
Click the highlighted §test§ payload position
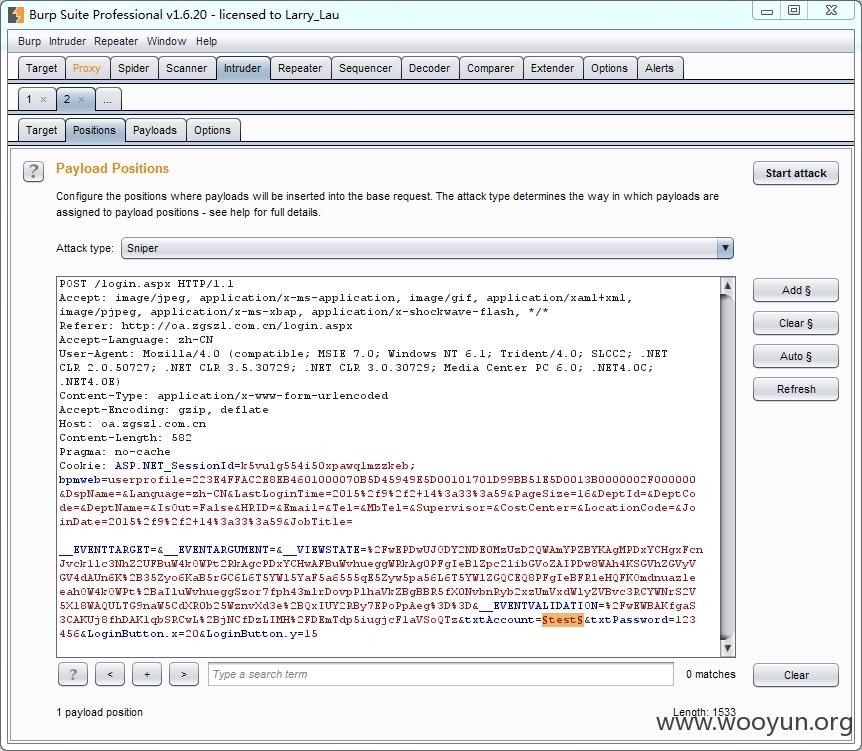pyautogui.click(x=562, y=620)
